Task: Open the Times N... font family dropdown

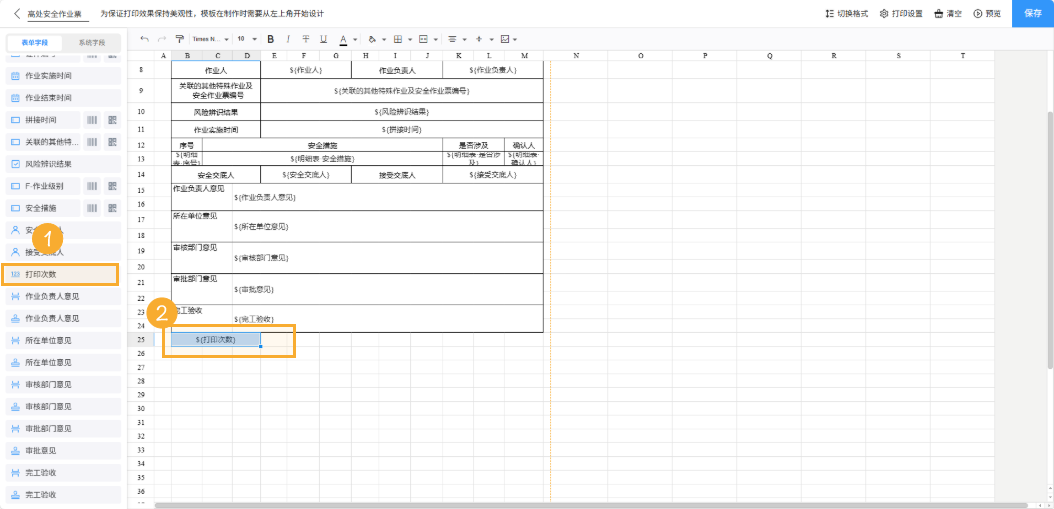Action: [x=210, y=39]
